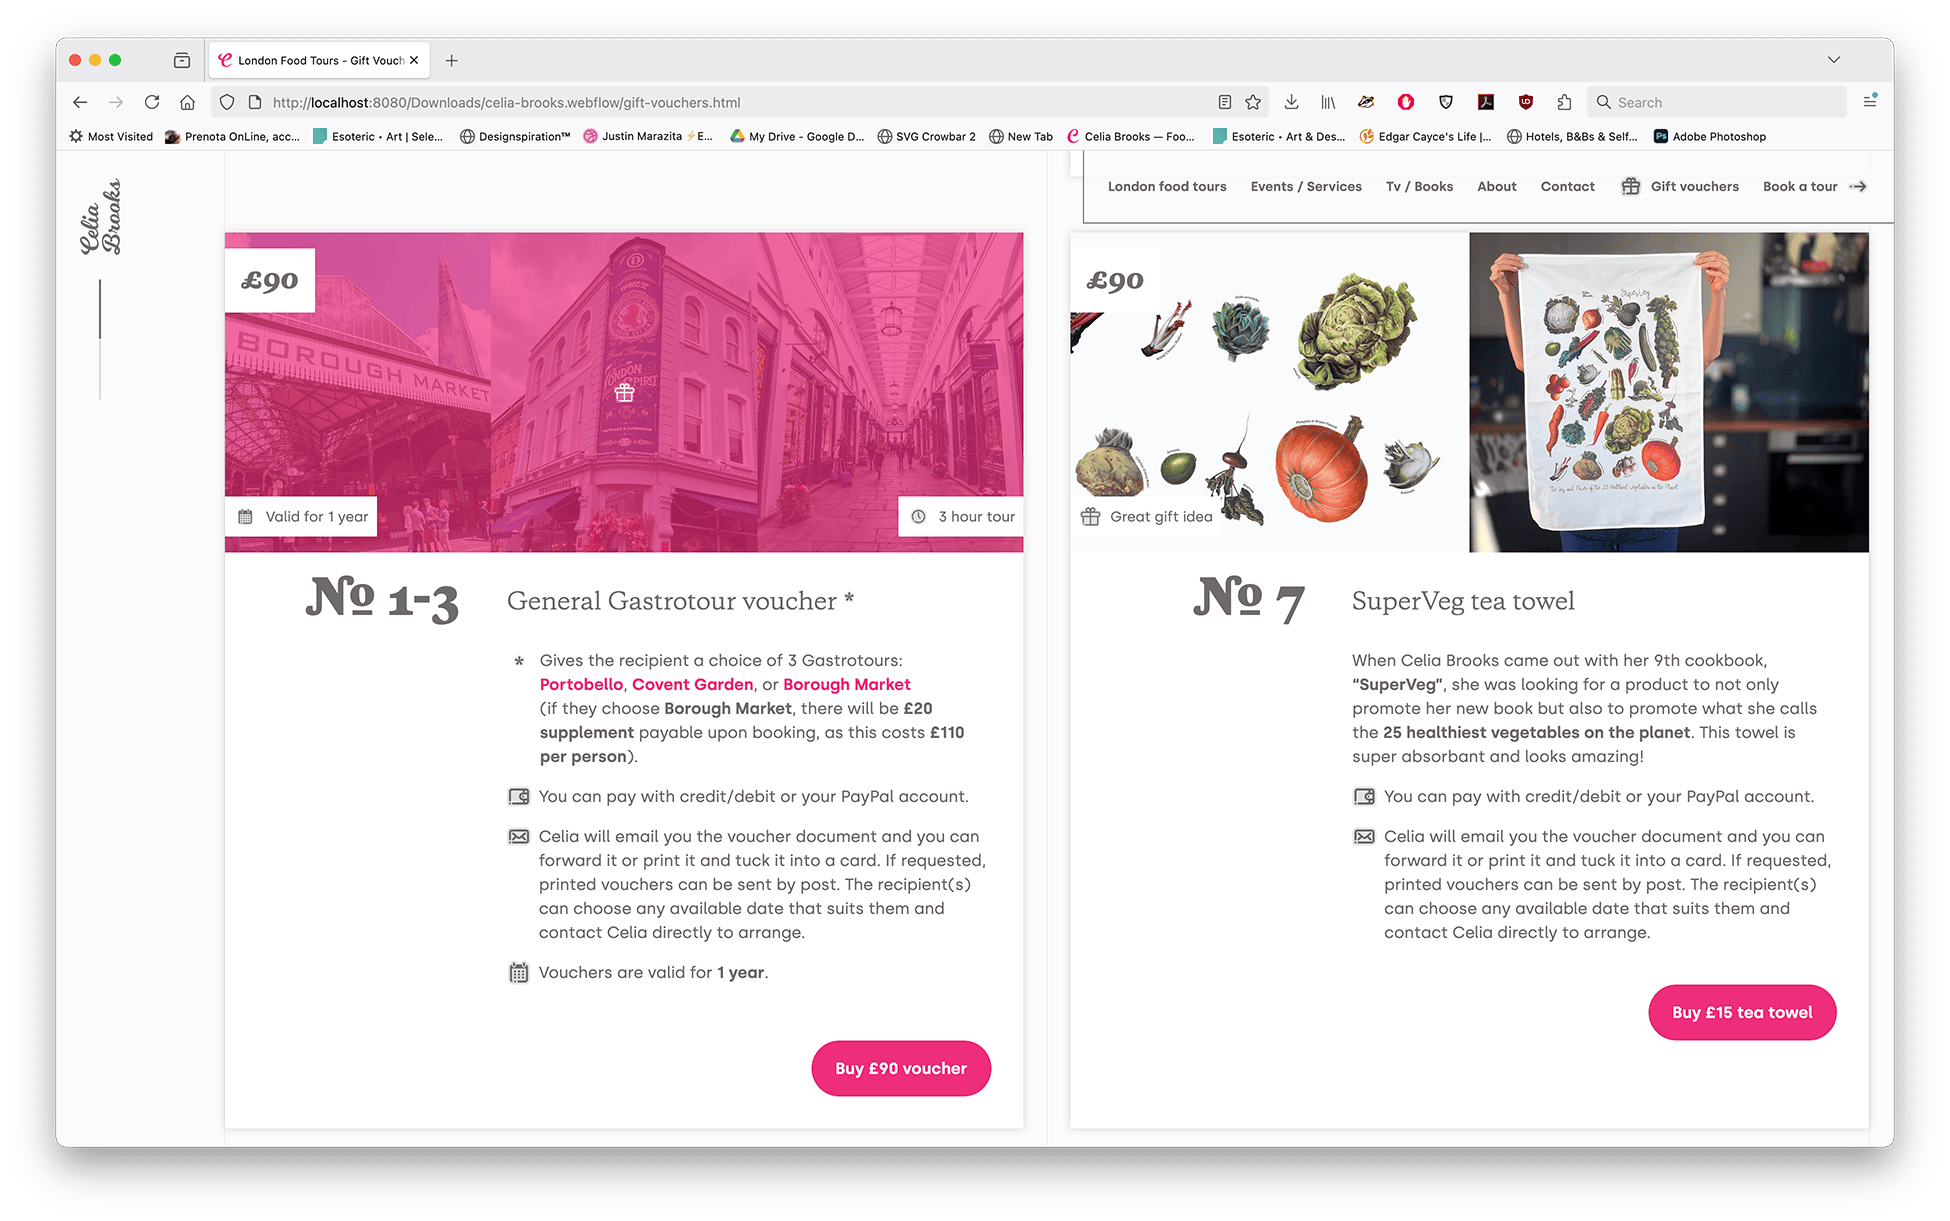Open the Firefox View icon
Screen dimensions: 1950x1221
click(181, 60)
